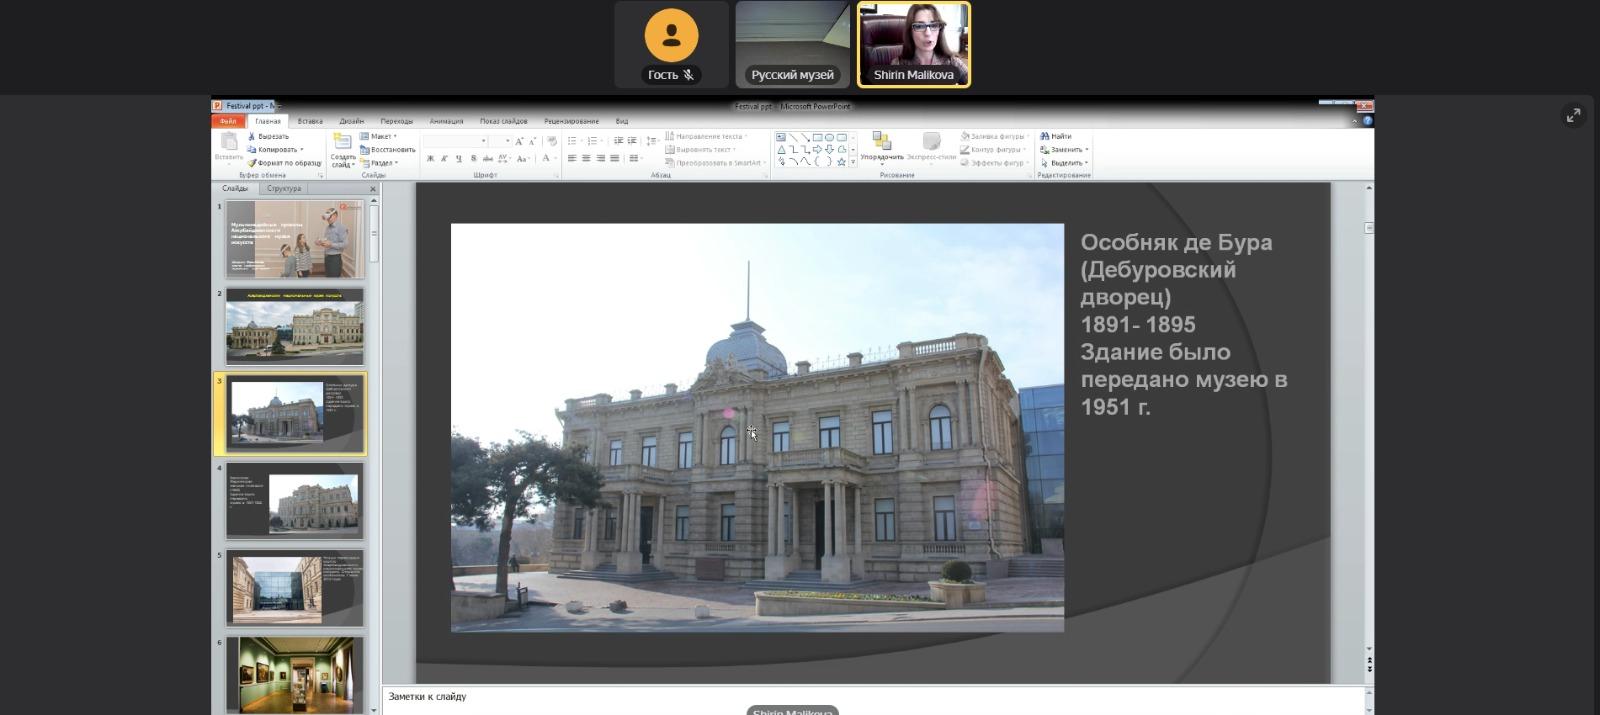The height and width of the screenshot is (715, 1600).
Task: Click the Cut (Вырезать) scissors icon
Action: point(252,136)
